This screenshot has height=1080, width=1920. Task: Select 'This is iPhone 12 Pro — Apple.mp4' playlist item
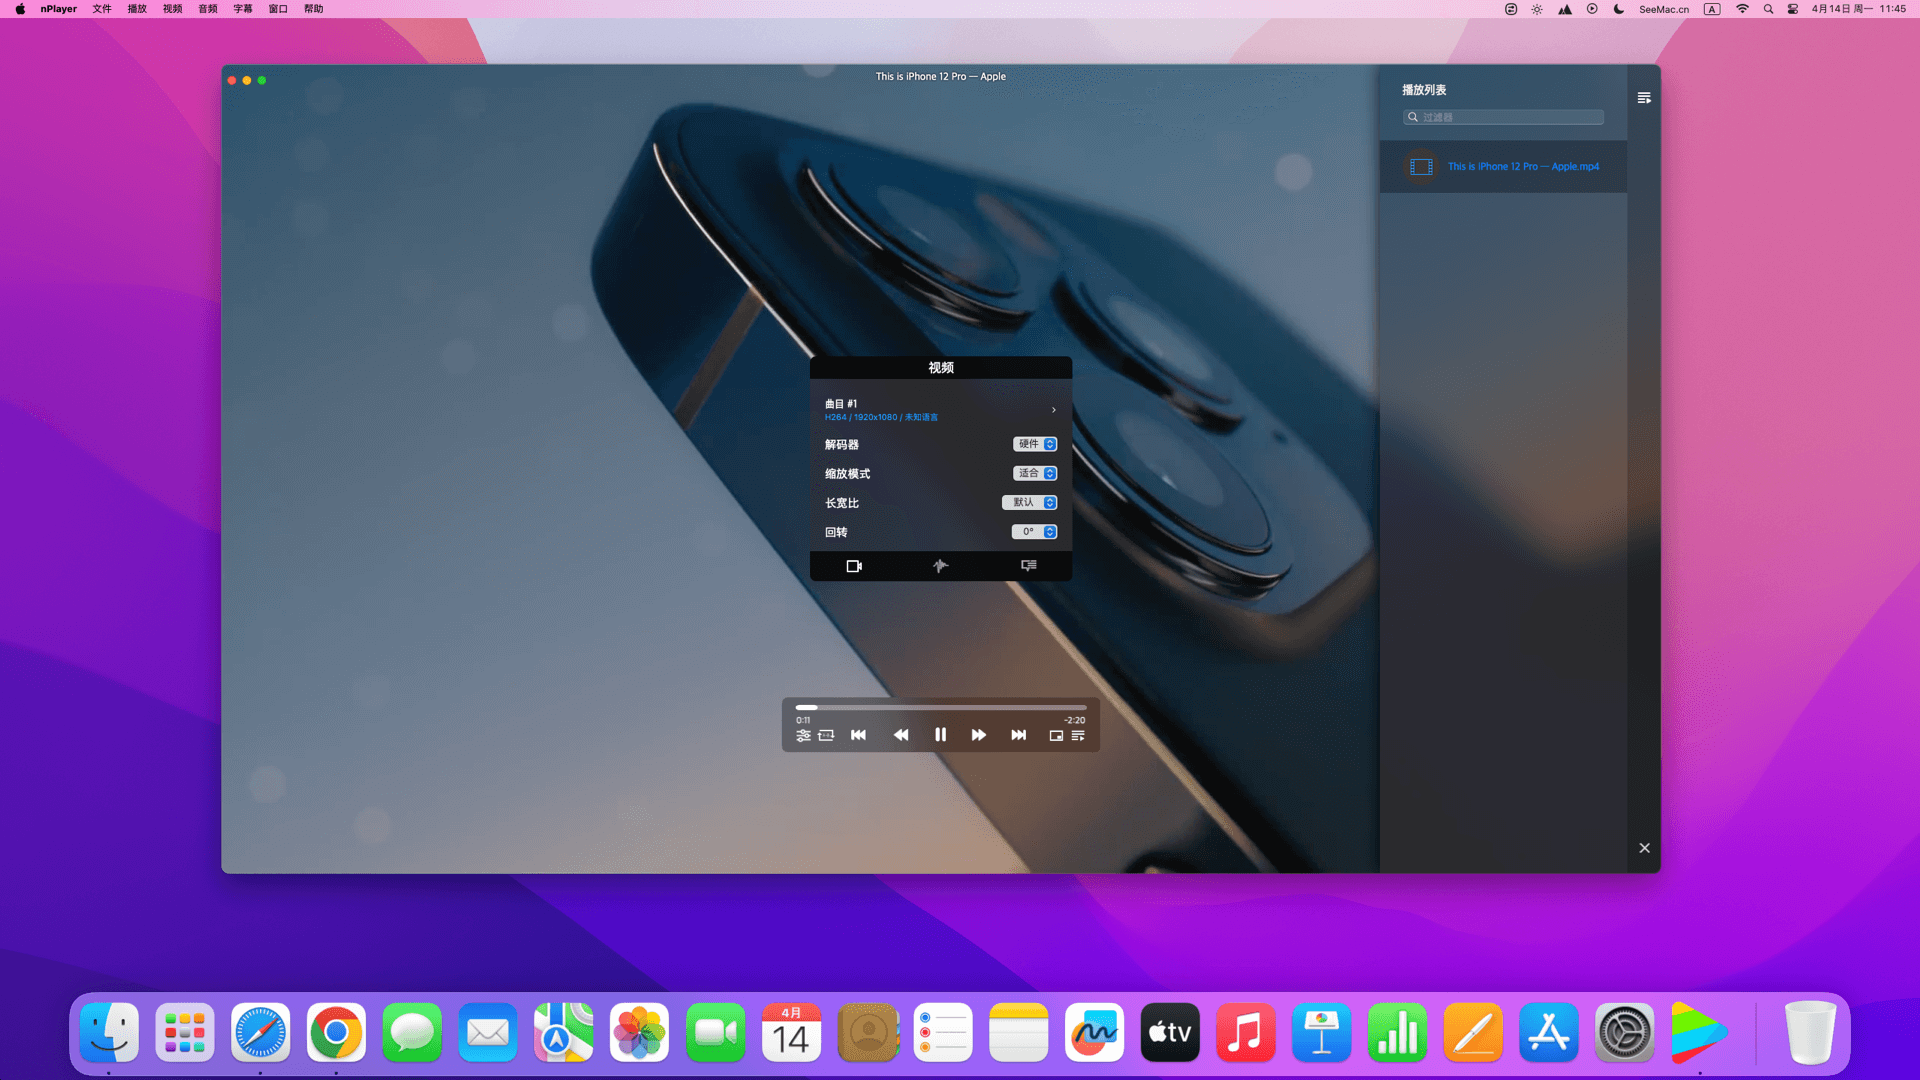1503,167
